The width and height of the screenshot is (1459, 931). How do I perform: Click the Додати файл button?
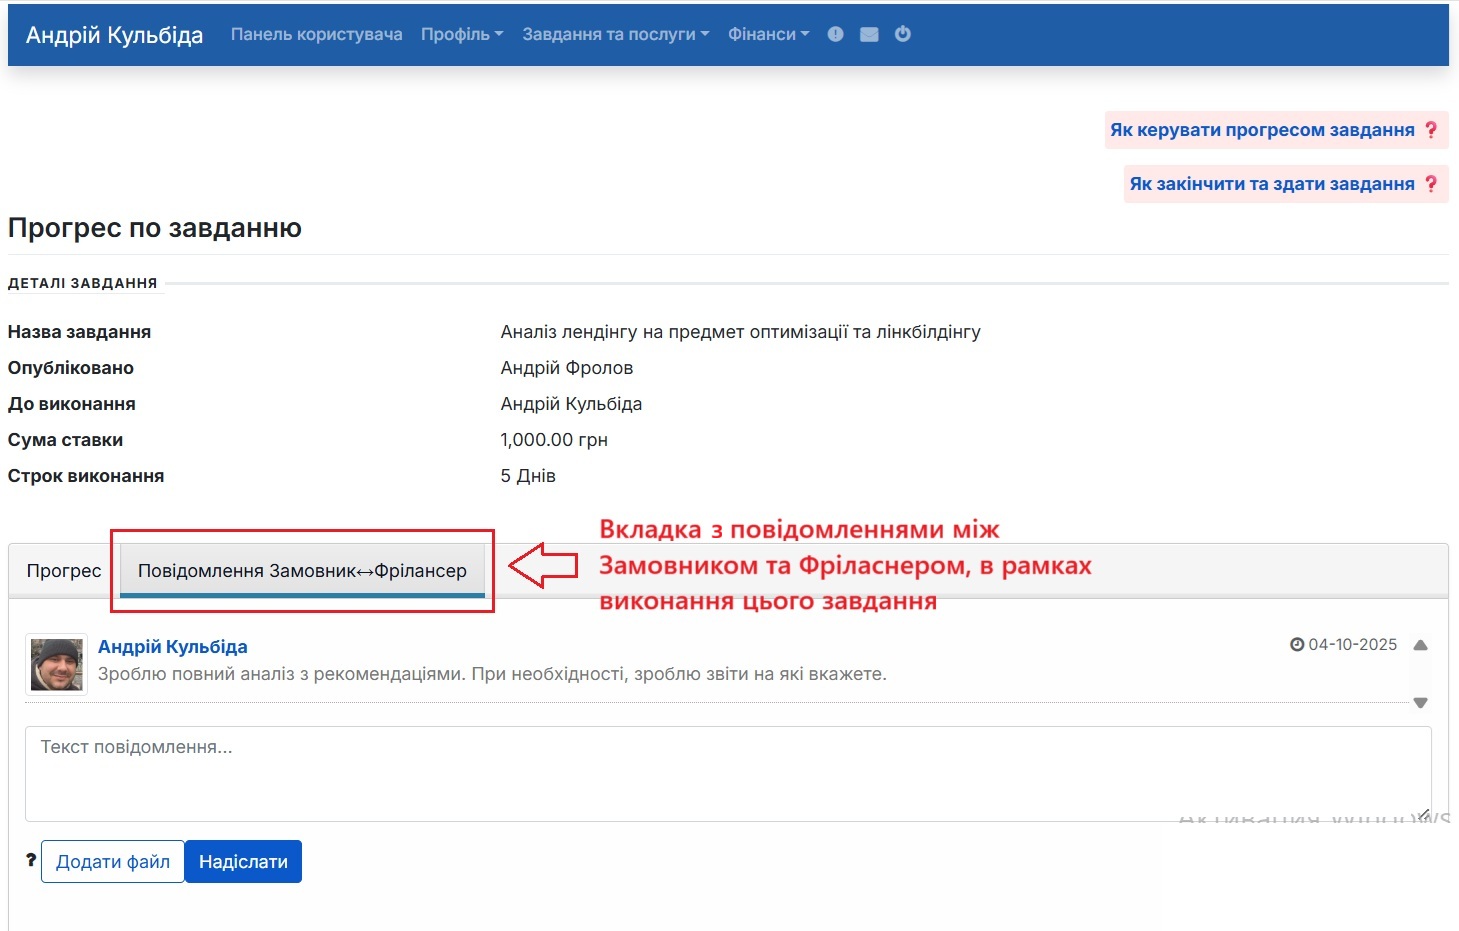[x=112, y=860]
